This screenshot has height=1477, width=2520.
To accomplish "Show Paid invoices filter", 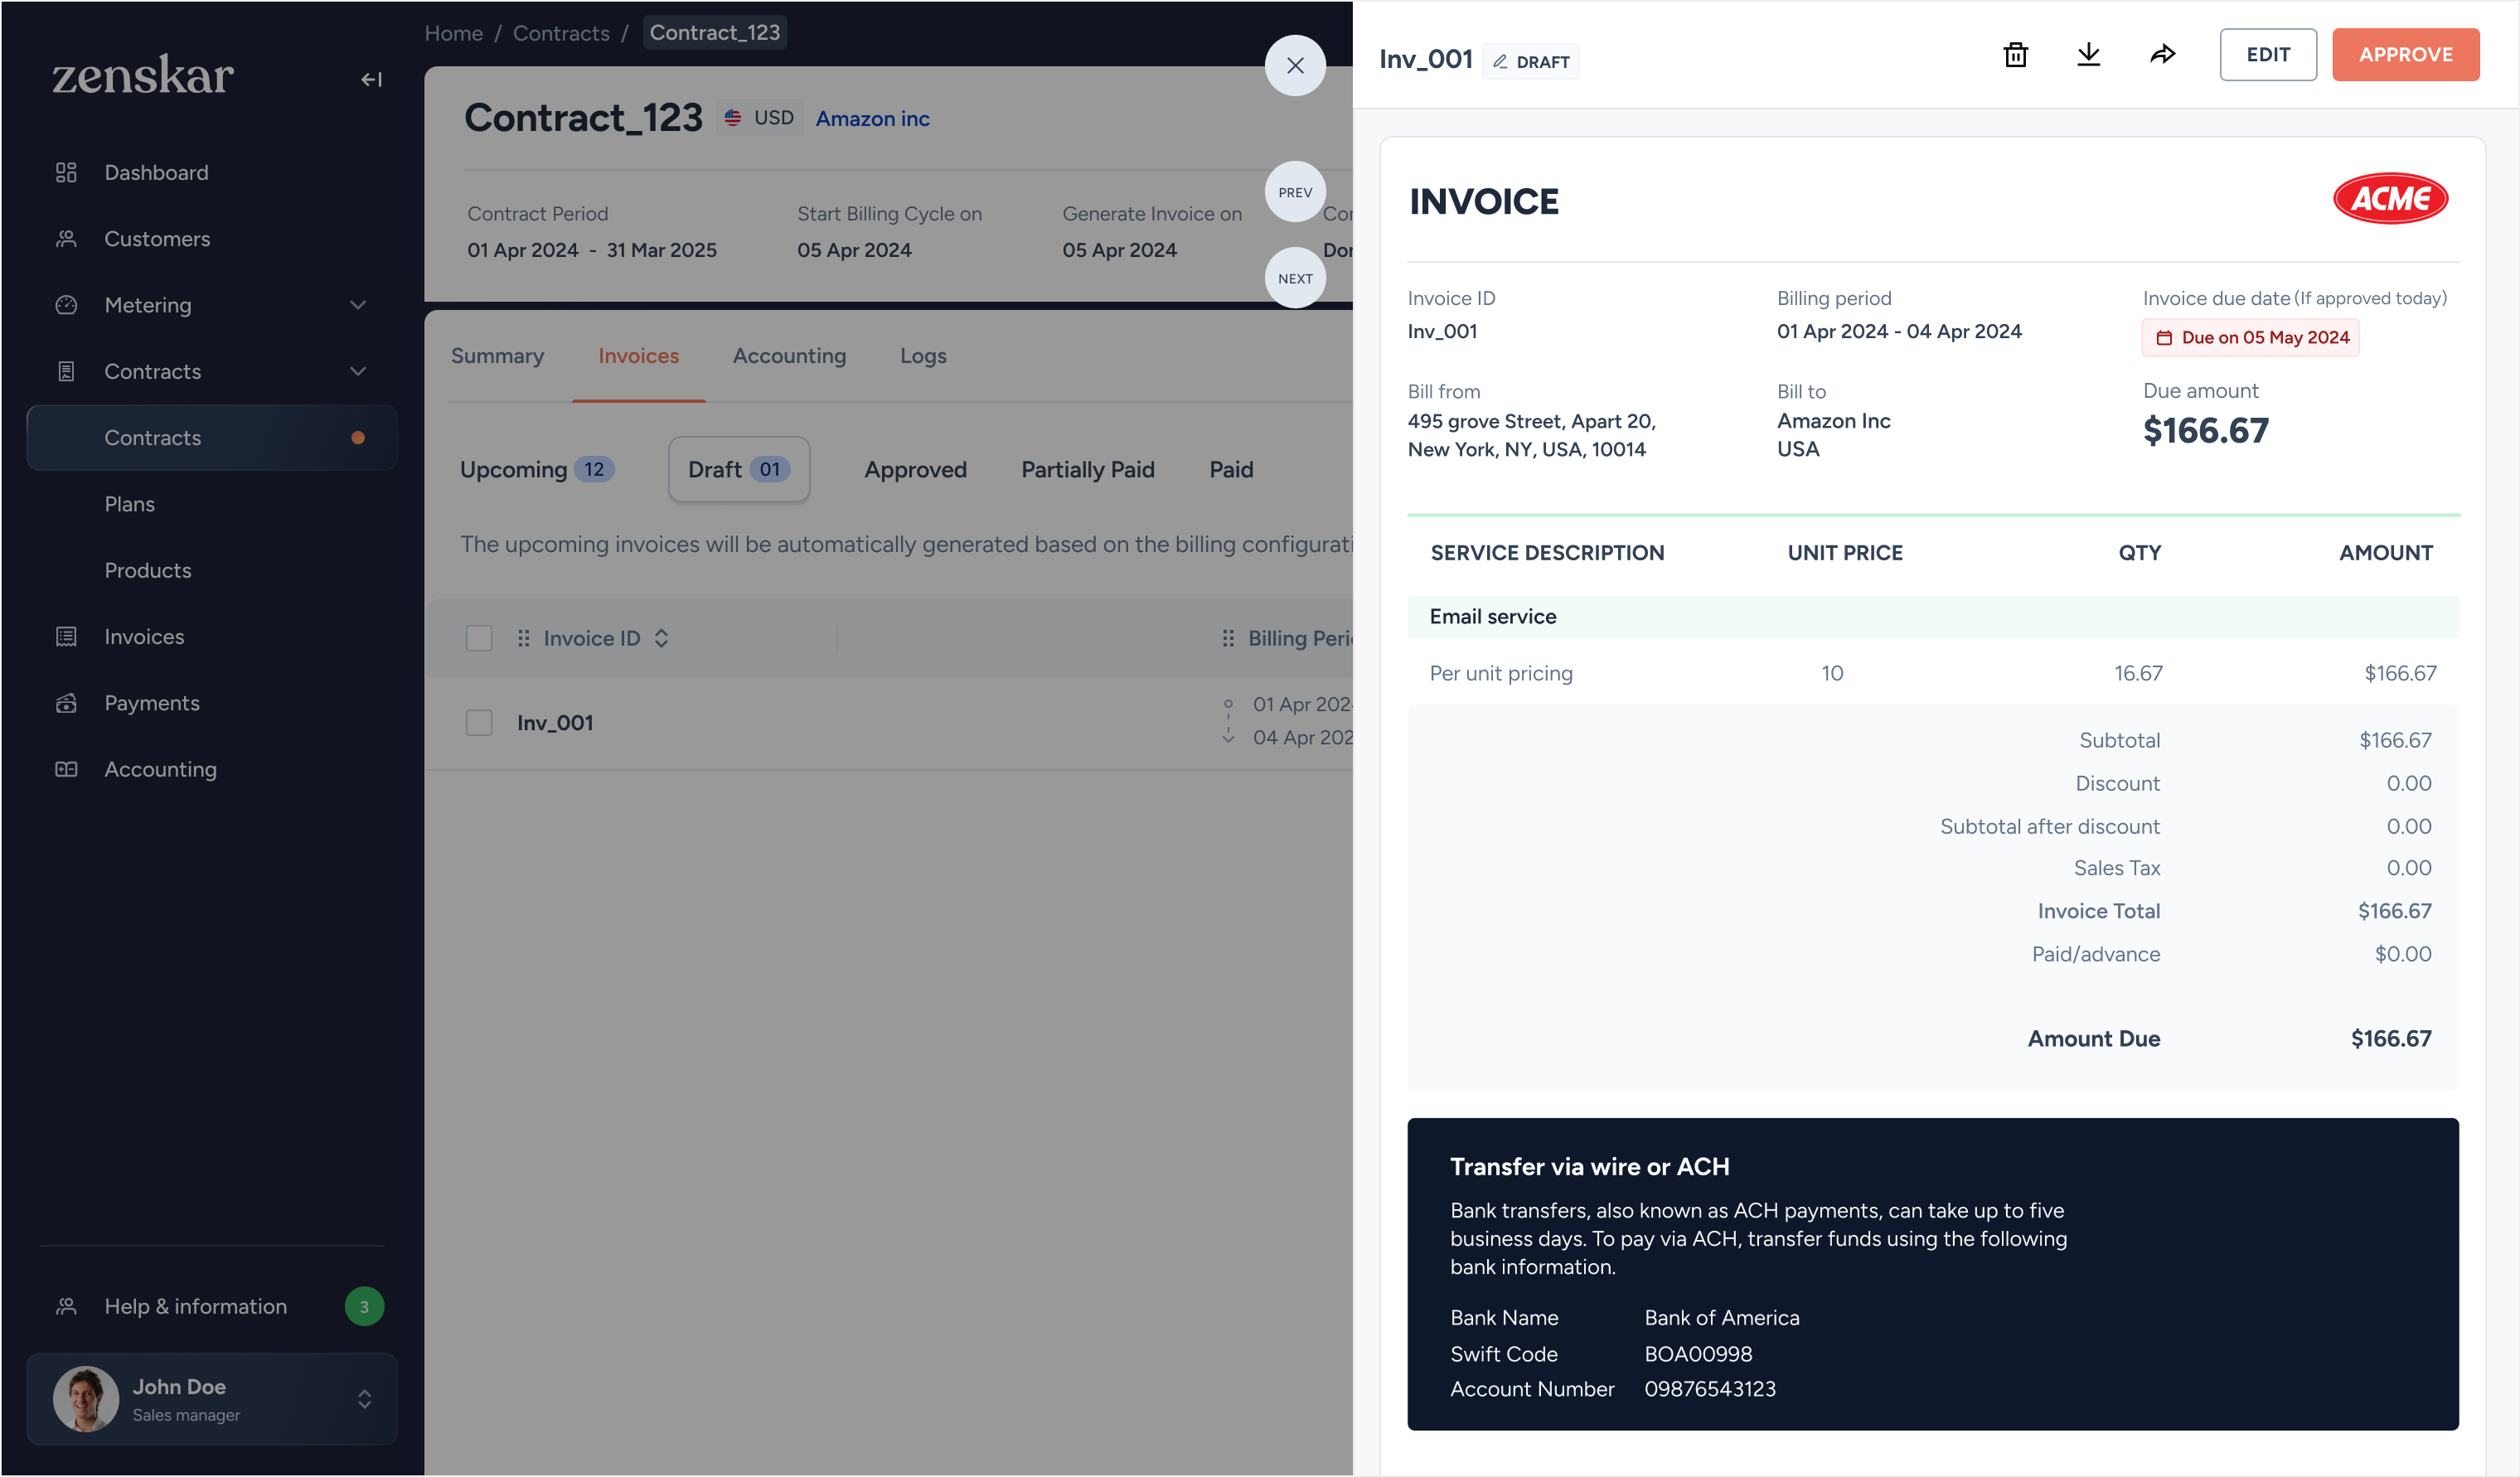I will pyautogui.click(x=1231, y=469).
